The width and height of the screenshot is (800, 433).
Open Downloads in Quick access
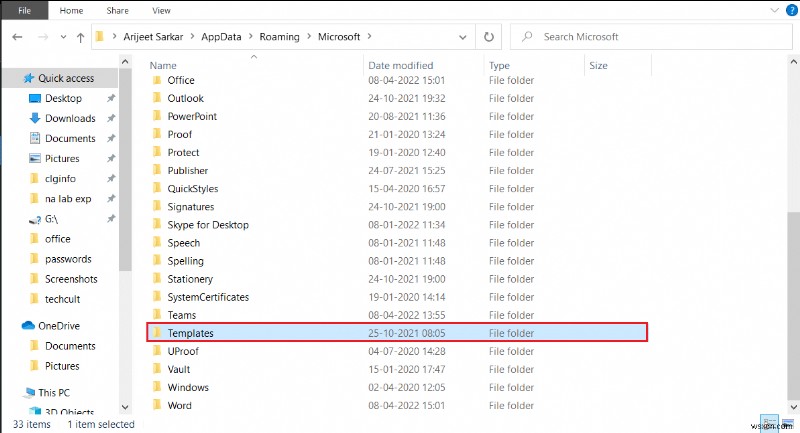[x=70, y=118]
